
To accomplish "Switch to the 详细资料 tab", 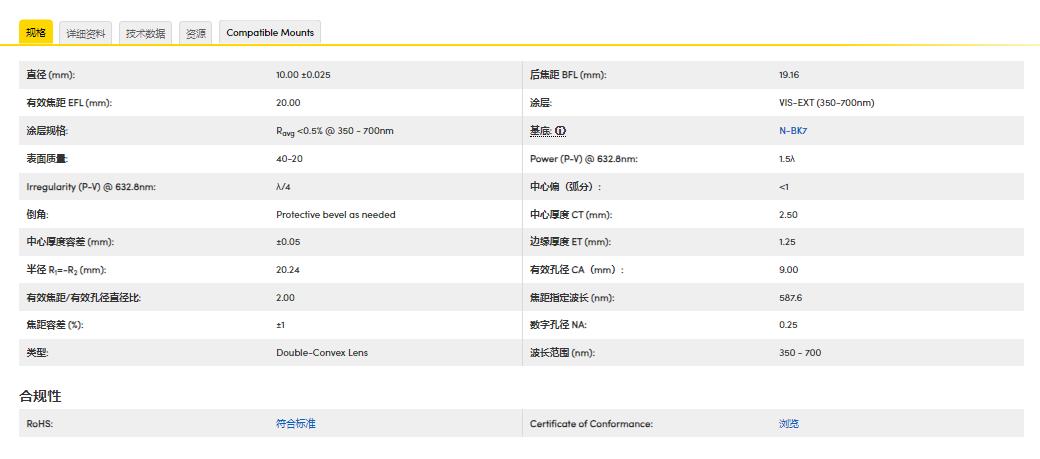I will (86, 33).
